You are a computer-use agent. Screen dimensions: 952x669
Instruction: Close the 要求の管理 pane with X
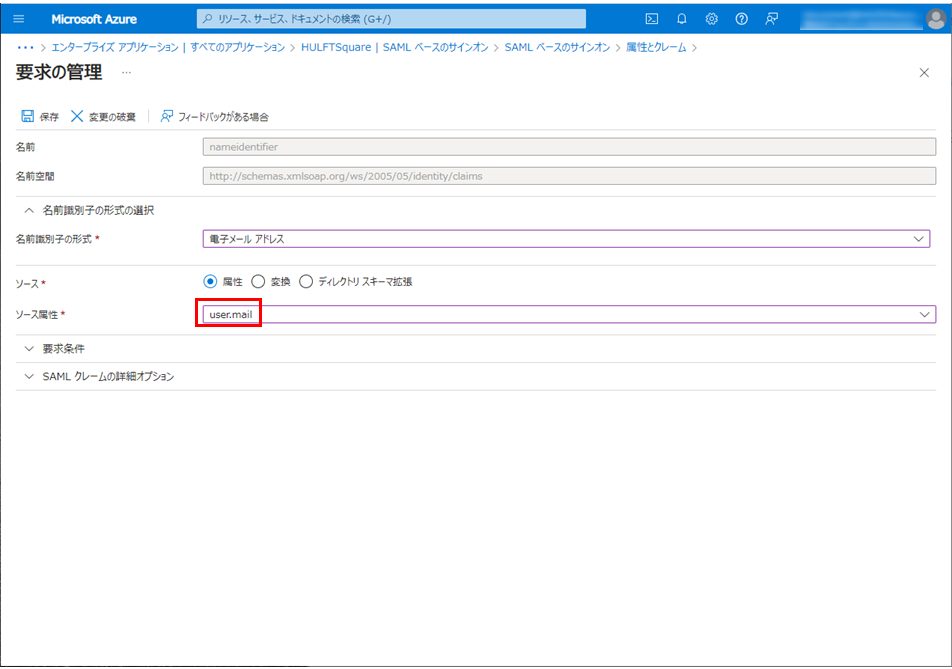click(x=923, y=73)
